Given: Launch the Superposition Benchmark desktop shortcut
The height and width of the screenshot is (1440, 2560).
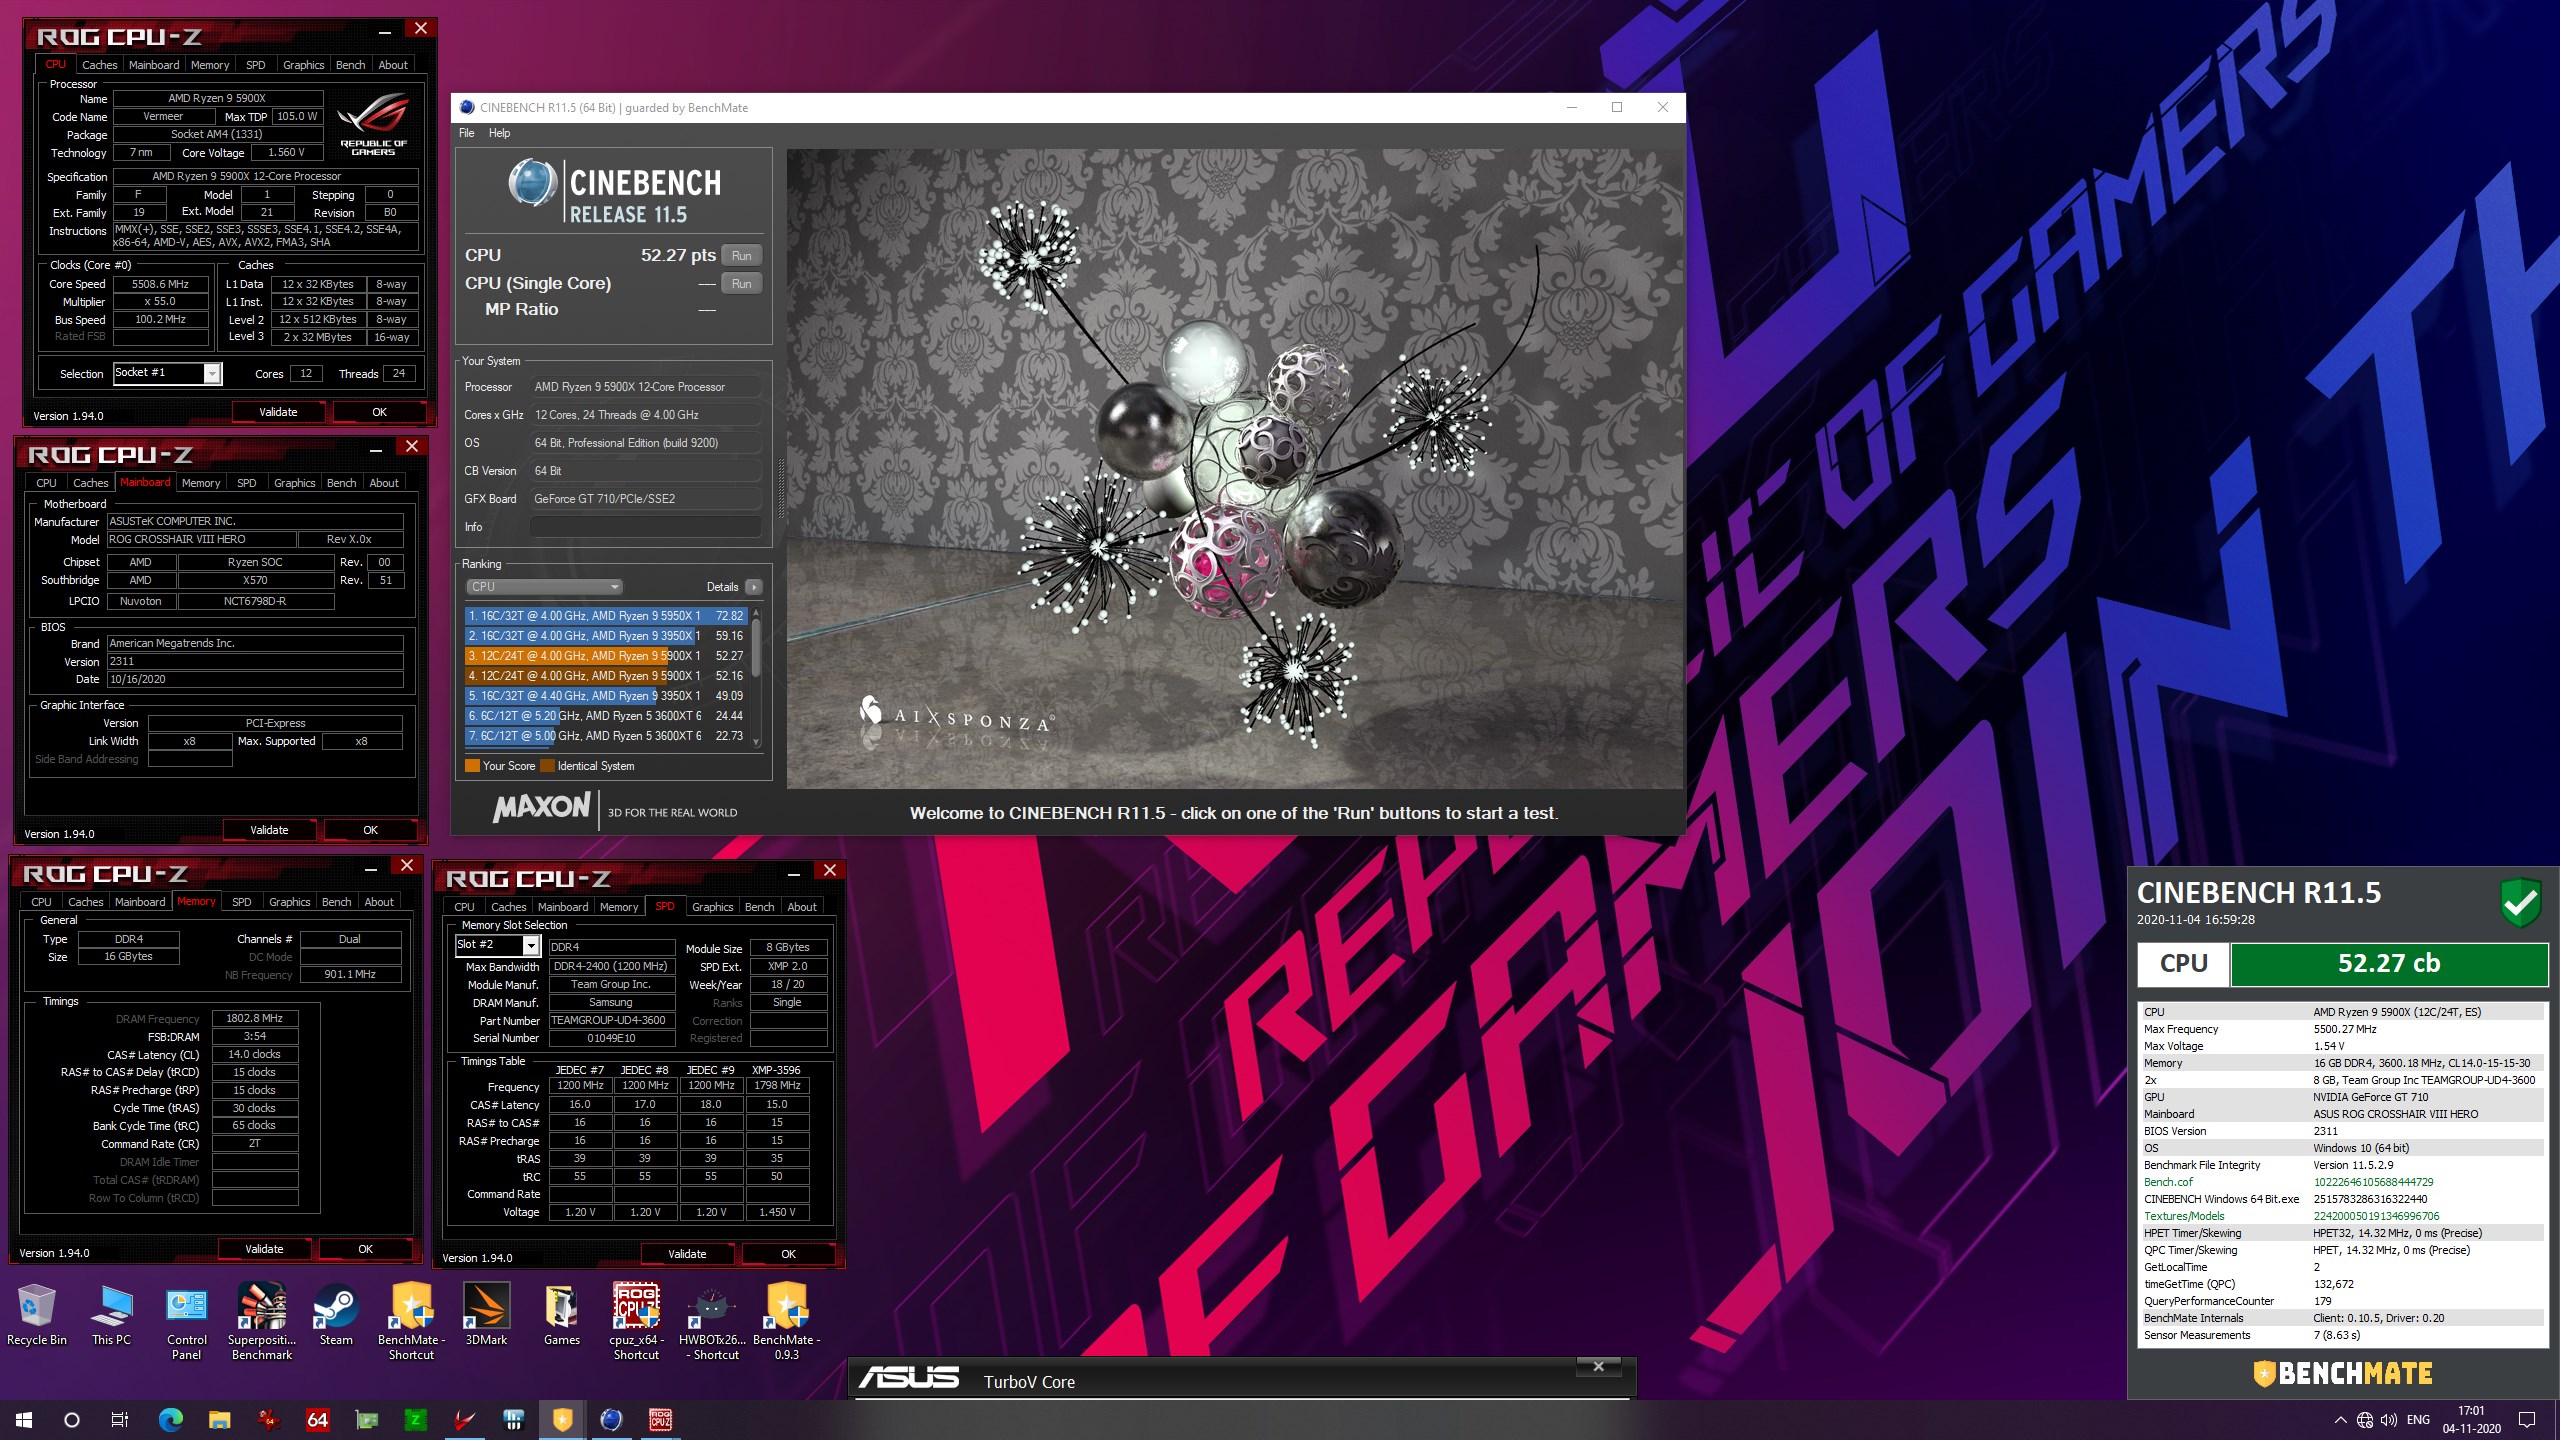Looking at the screenshot, I should pos(262,1323).
